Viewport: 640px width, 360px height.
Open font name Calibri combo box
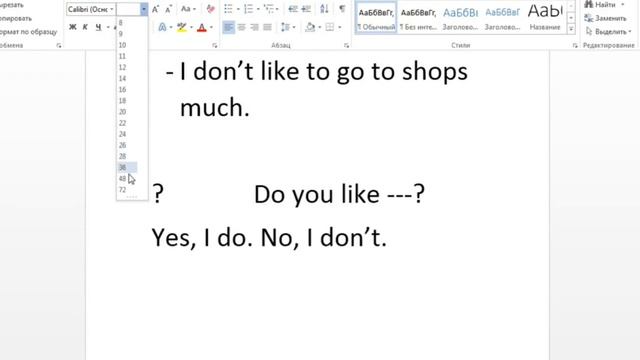(x=91, y=9)
